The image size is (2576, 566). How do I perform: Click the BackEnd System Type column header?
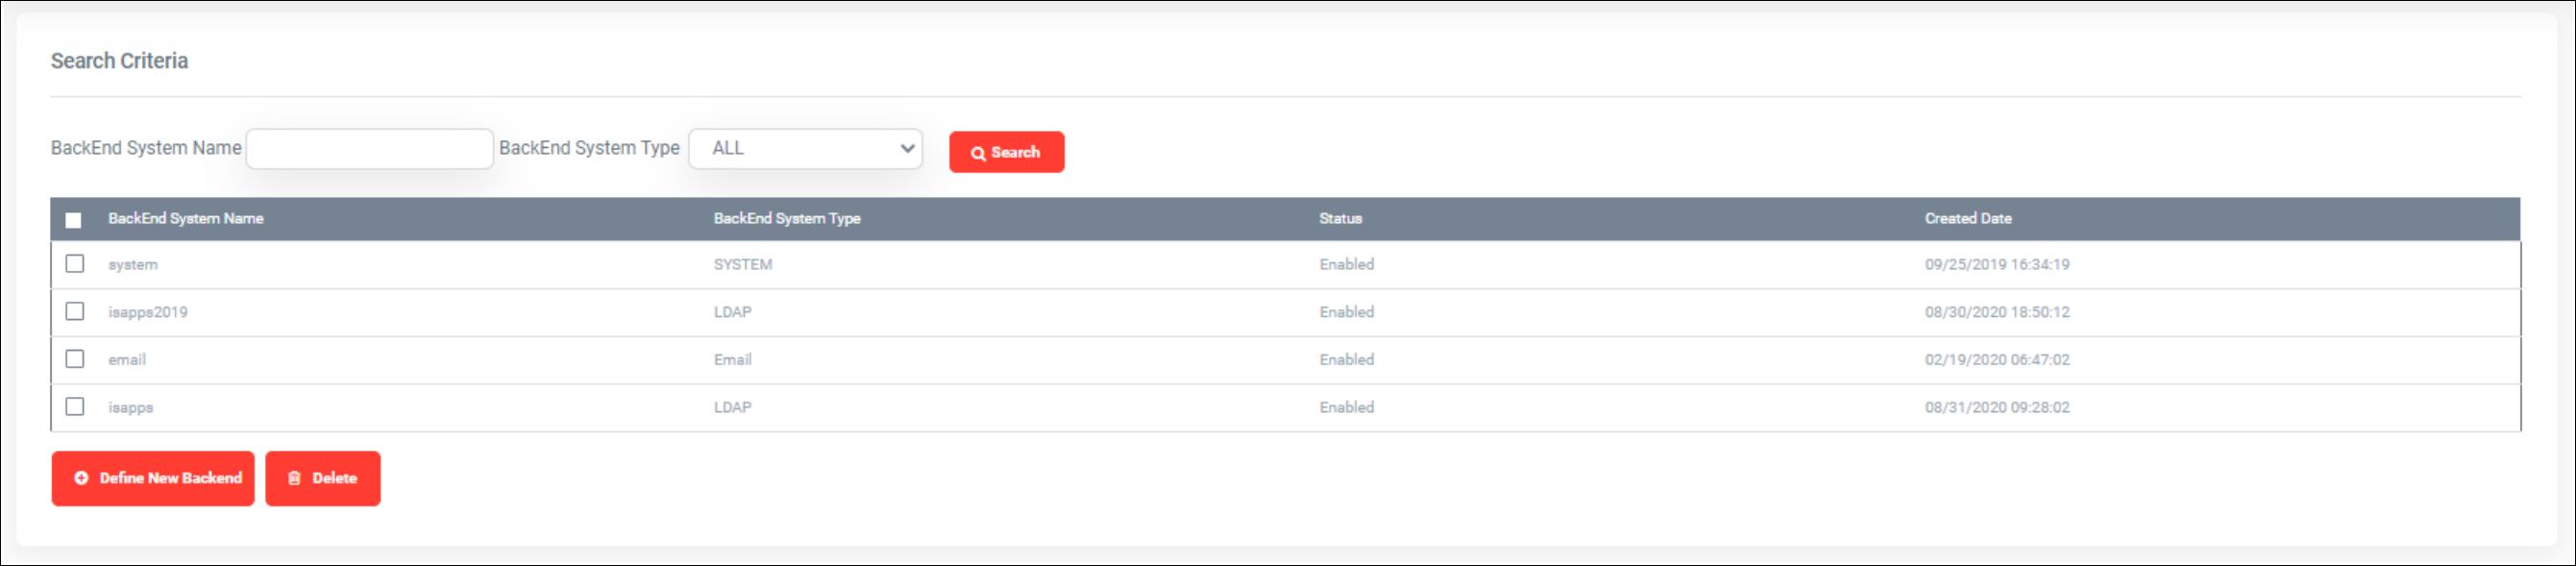pyautogui.click(x=787, y=218)
